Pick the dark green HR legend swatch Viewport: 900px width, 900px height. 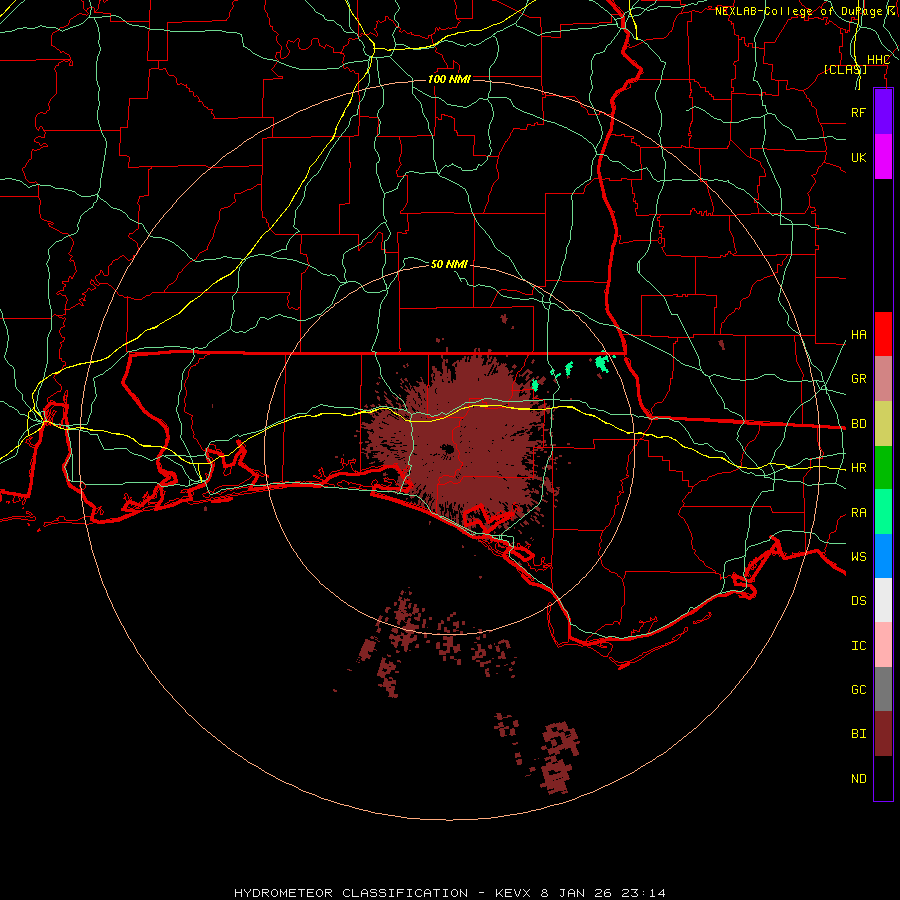(x=883, y=468)
